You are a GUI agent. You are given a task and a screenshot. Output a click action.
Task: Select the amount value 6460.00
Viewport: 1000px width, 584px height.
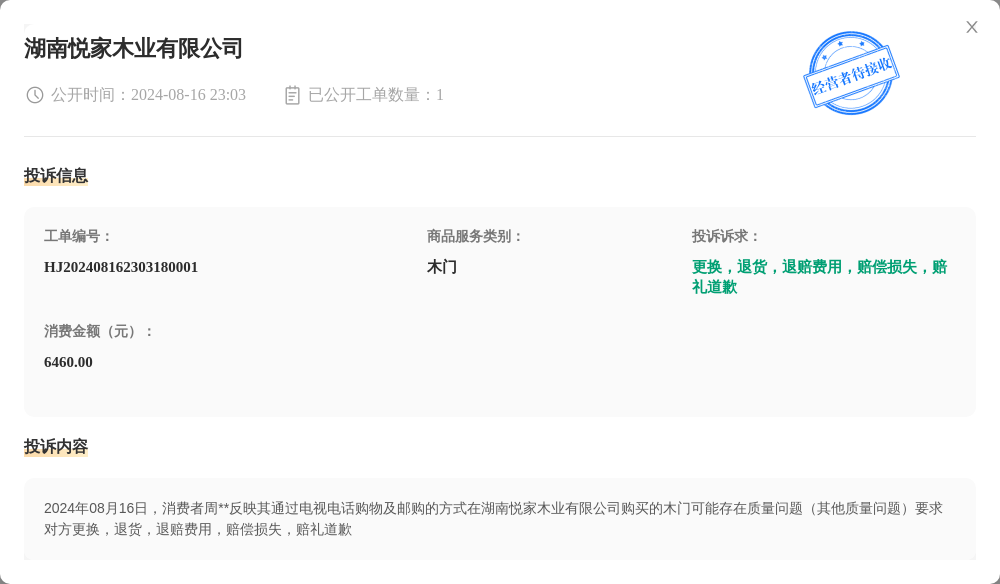point(68,362)
